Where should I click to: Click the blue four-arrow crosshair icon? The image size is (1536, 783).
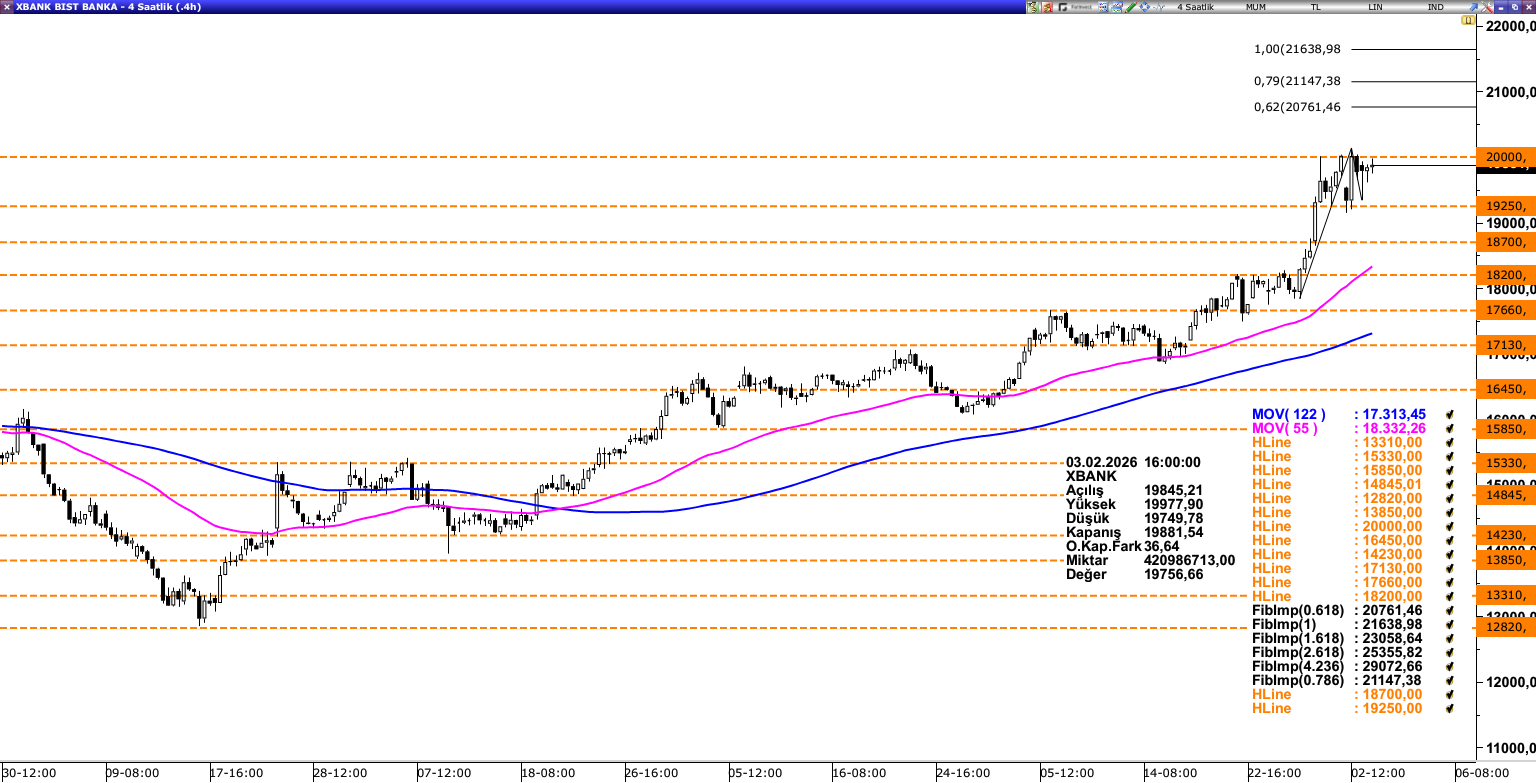coord(1145,7)
